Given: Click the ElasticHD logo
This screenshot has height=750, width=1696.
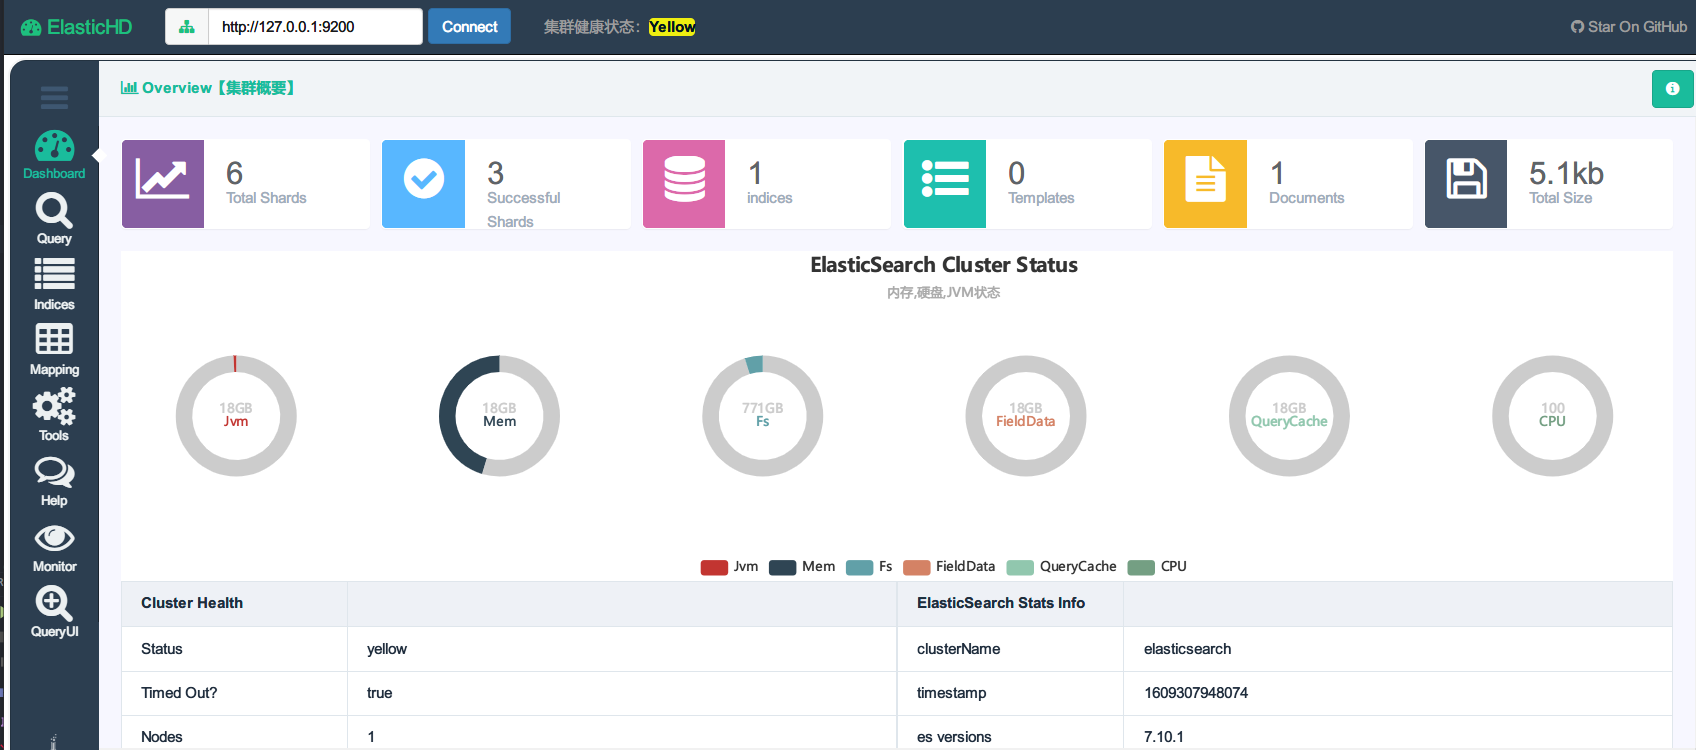Looking at the screenshot, I should tap(76, 27).
